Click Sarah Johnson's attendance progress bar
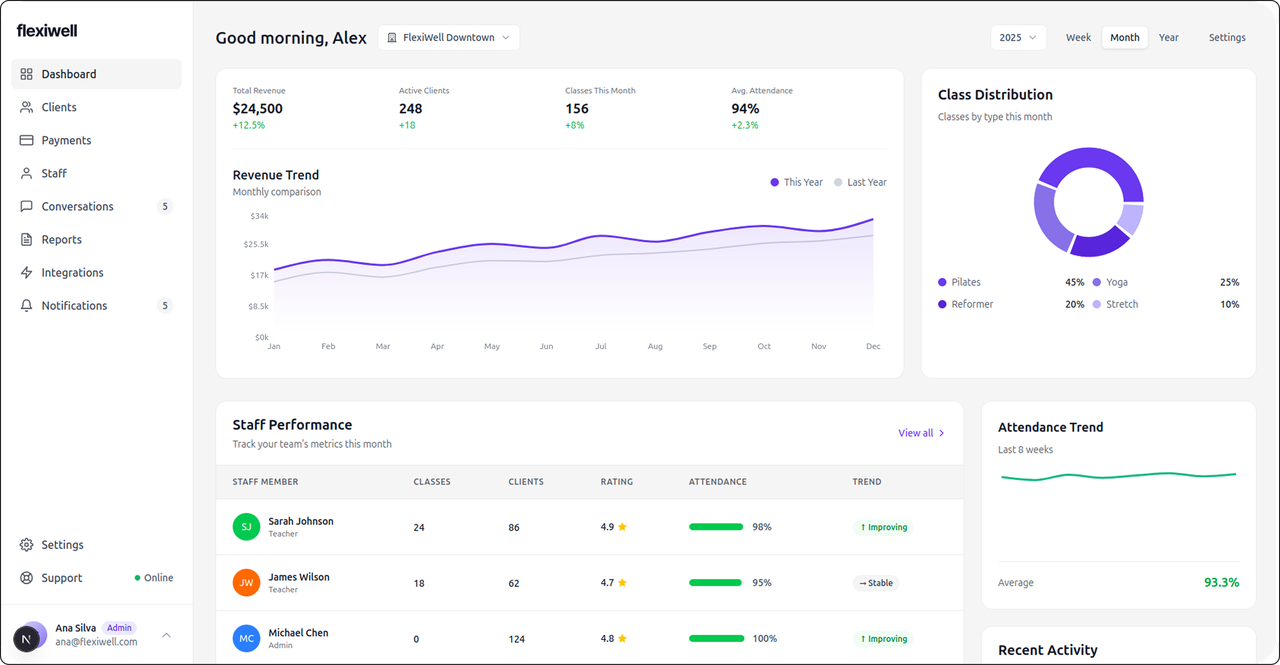This screenshot has width=1280, height=665. (715, 526)
